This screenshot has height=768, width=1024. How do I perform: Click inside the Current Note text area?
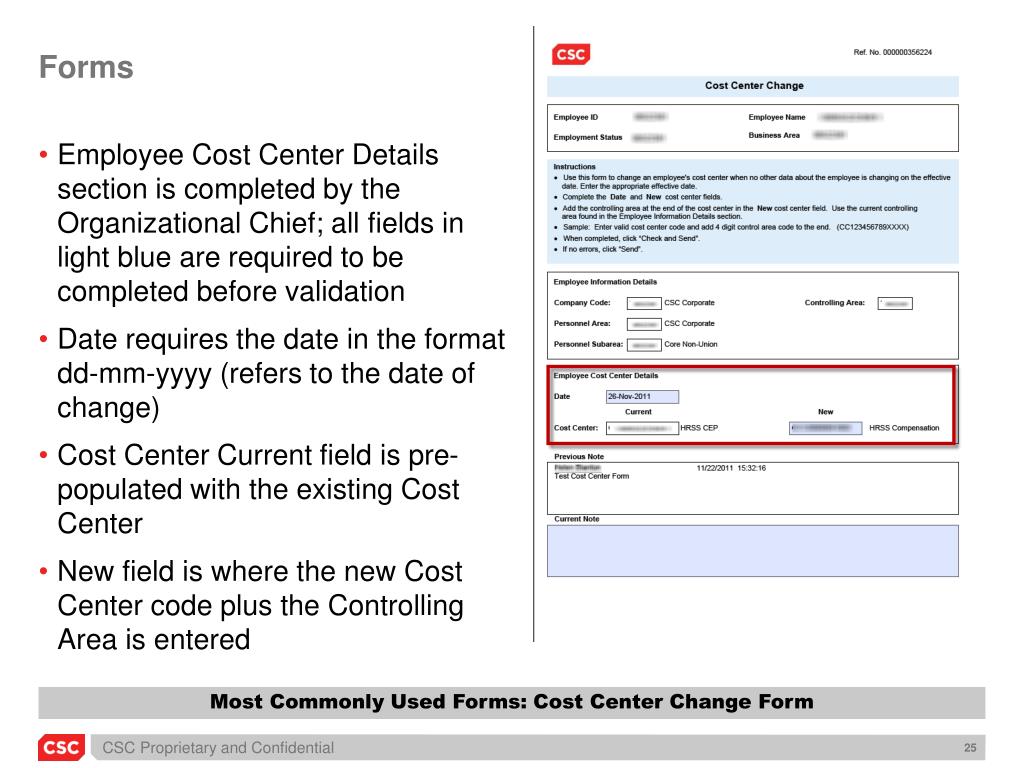point(752,551)
